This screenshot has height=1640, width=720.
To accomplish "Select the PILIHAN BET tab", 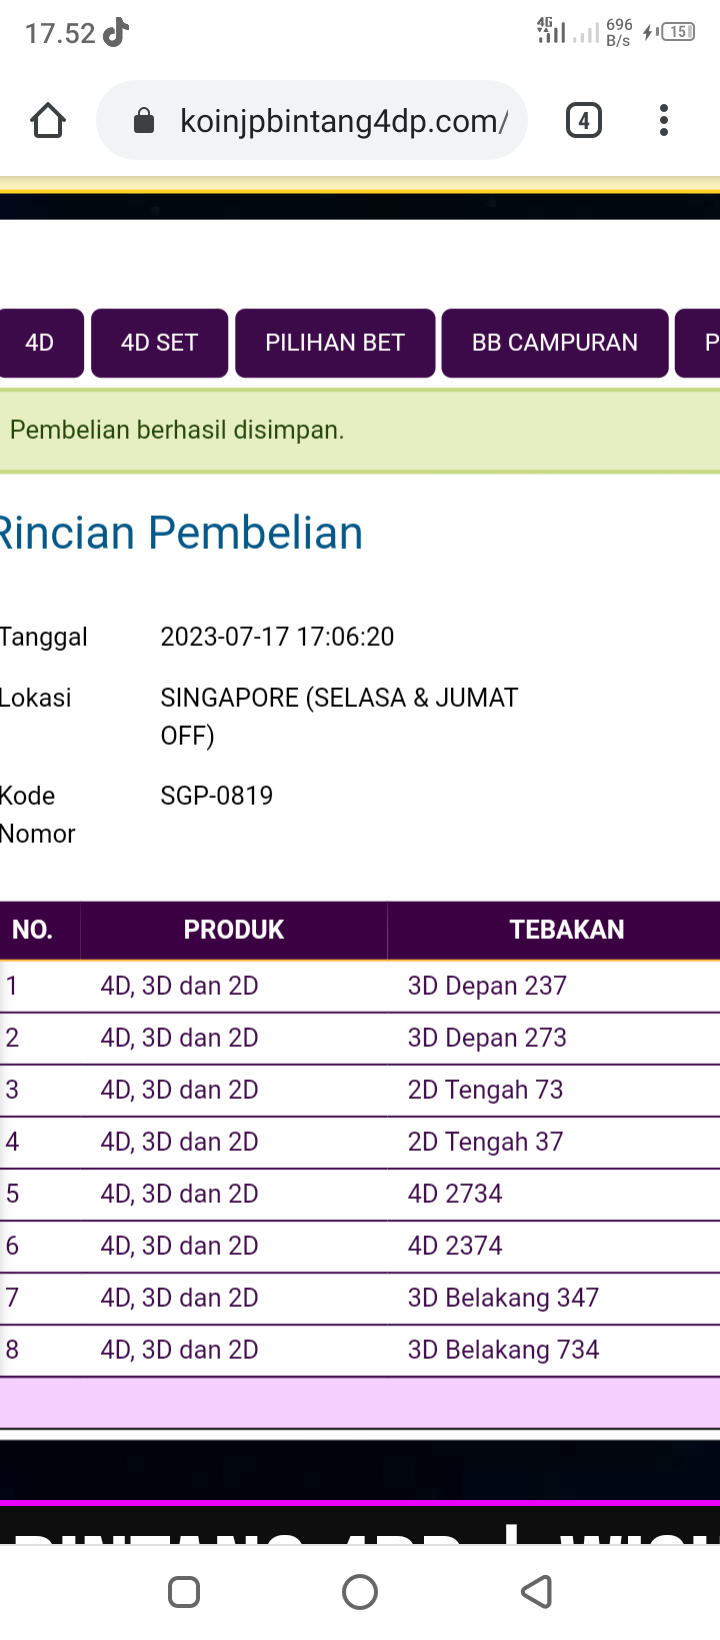I will pyautogui.click(x=335, y=343).
